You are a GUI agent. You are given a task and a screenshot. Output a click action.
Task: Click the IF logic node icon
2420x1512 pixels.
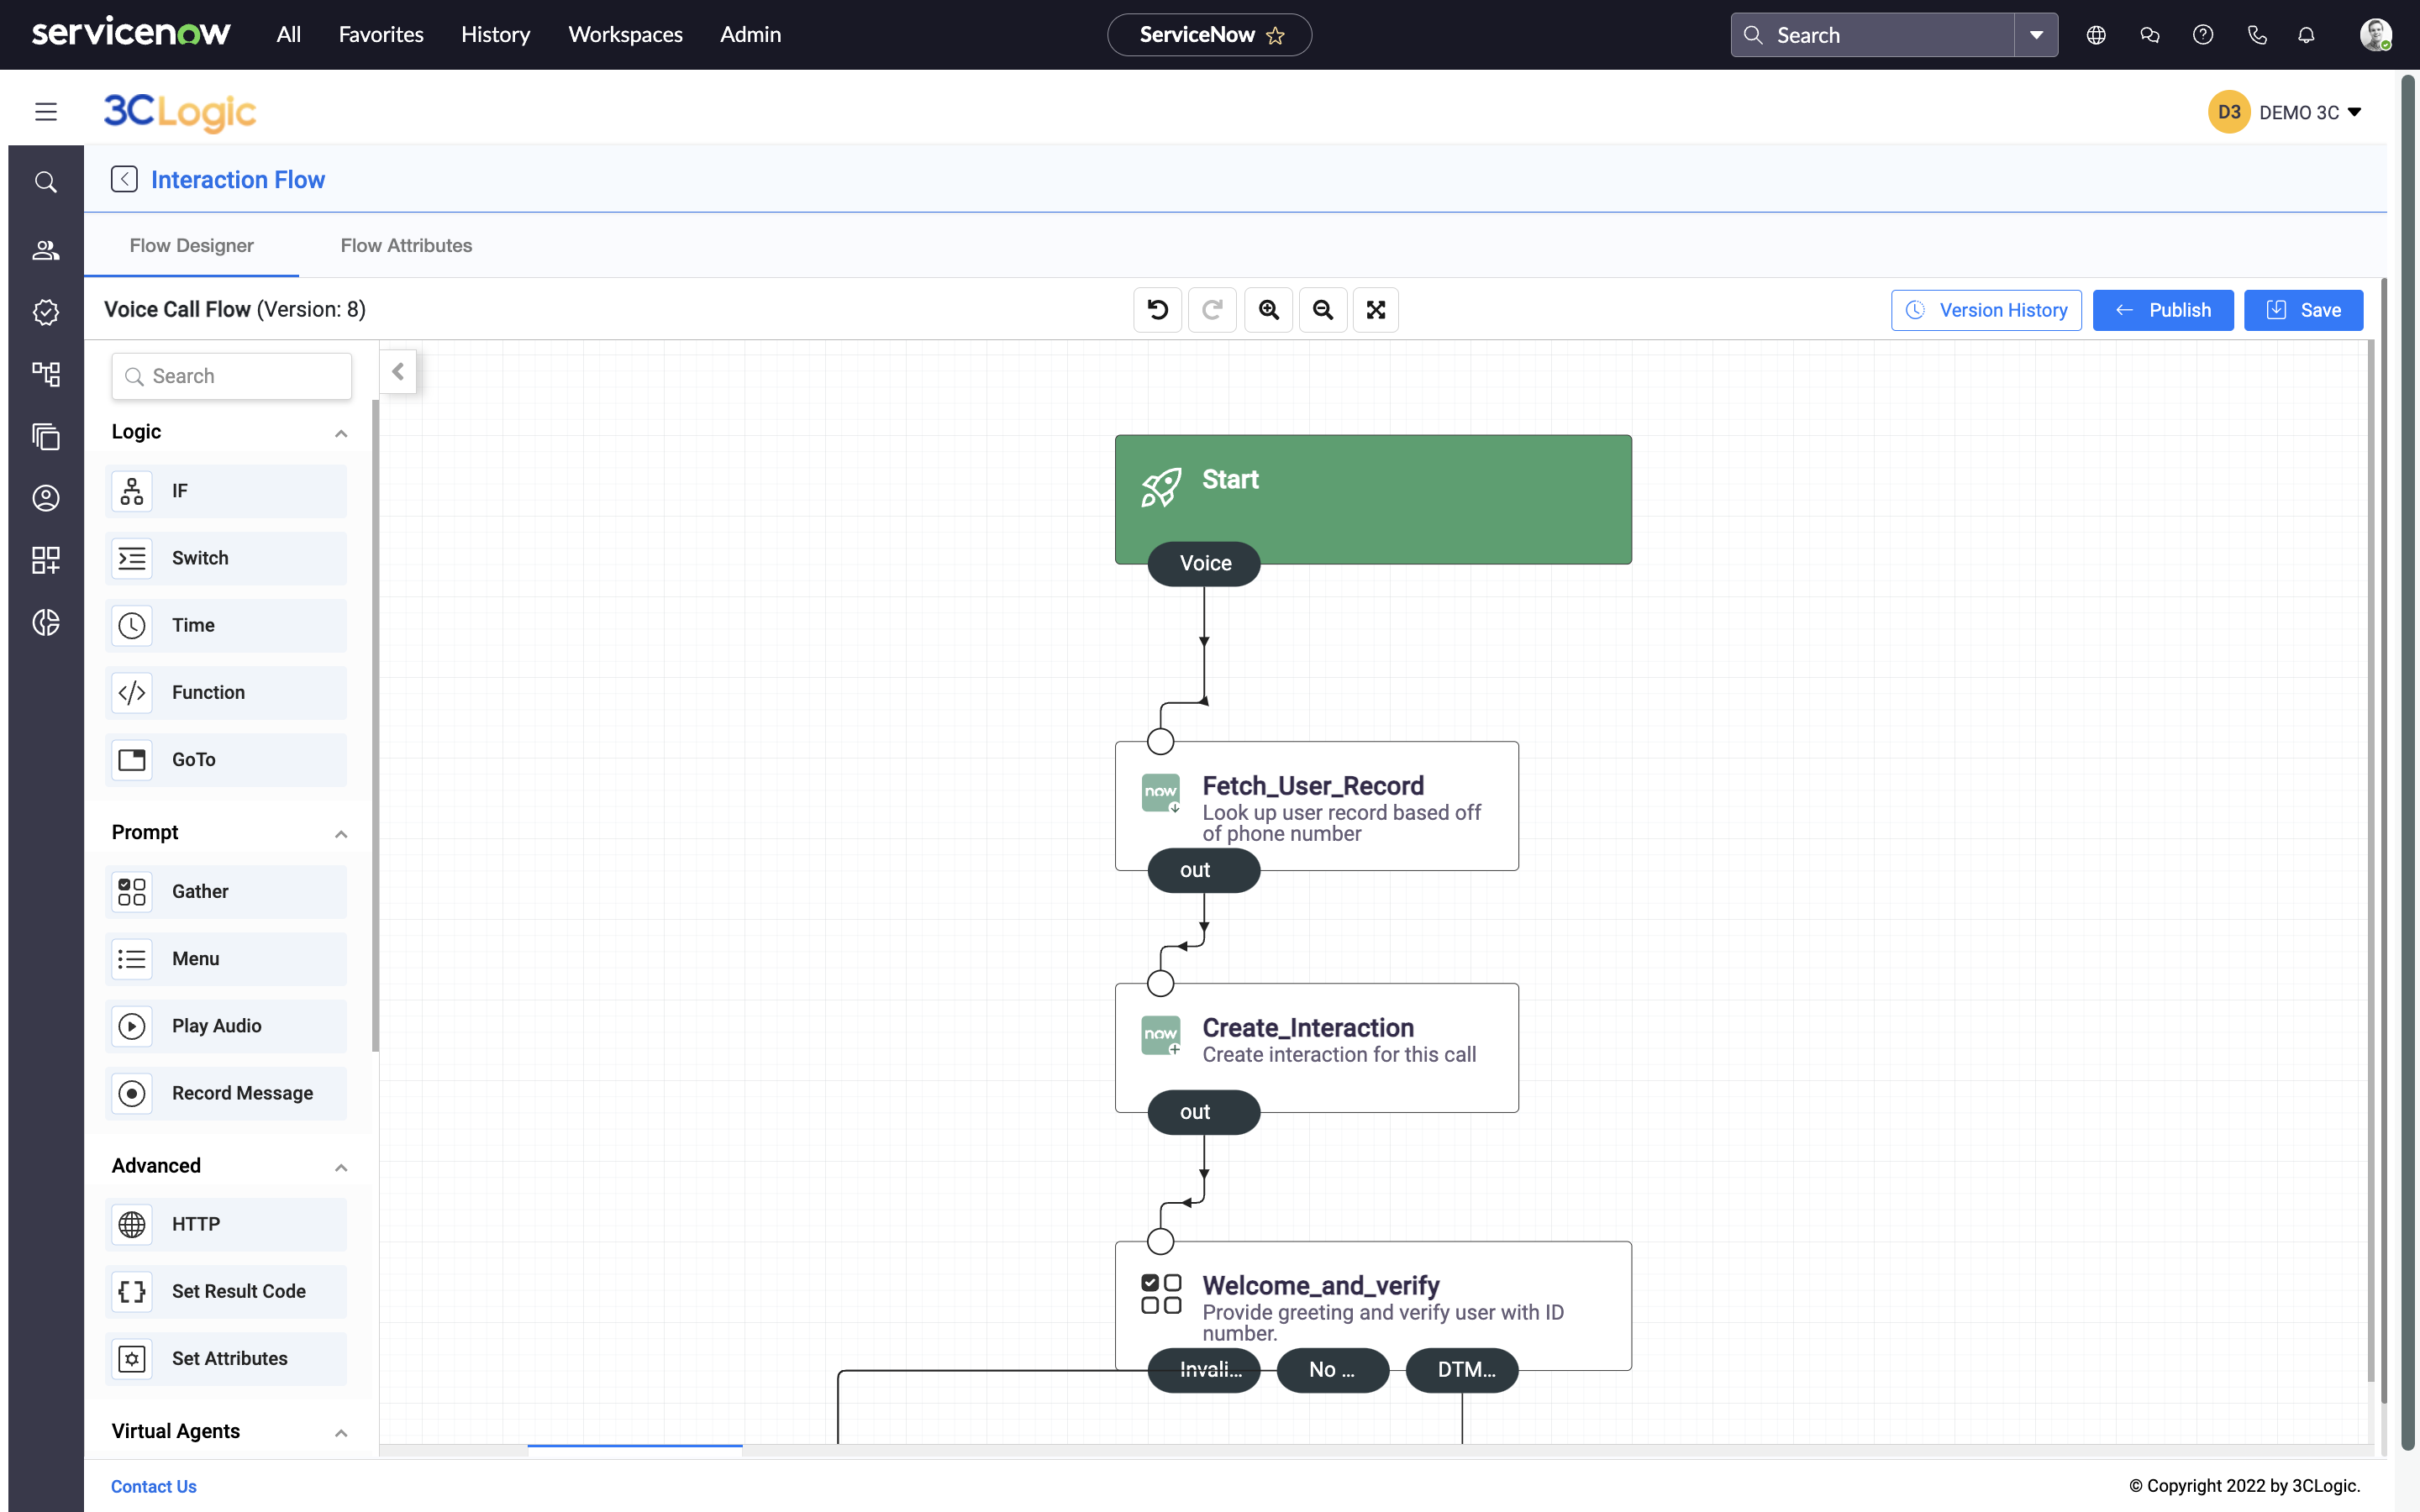pos(133,490)
